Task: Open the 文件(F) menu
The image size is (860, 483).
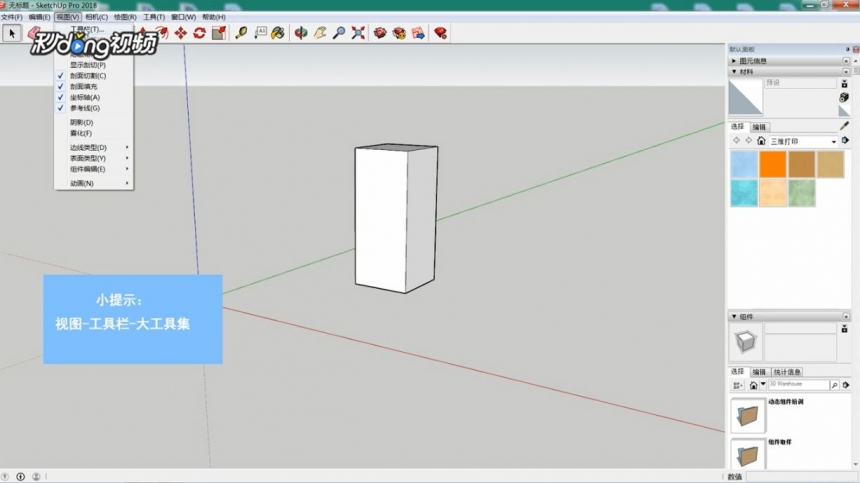Action: coord(12,18)
